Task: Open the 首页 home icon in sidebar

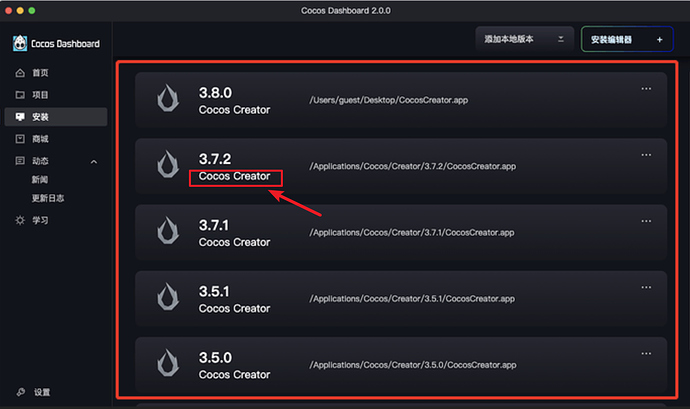Action: pos(20,73)
